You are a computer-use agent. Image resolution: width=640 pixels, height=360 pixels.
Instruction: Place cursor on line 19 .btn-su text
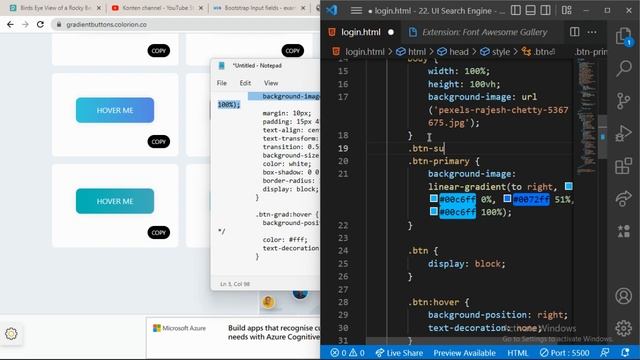coord(426,148)
